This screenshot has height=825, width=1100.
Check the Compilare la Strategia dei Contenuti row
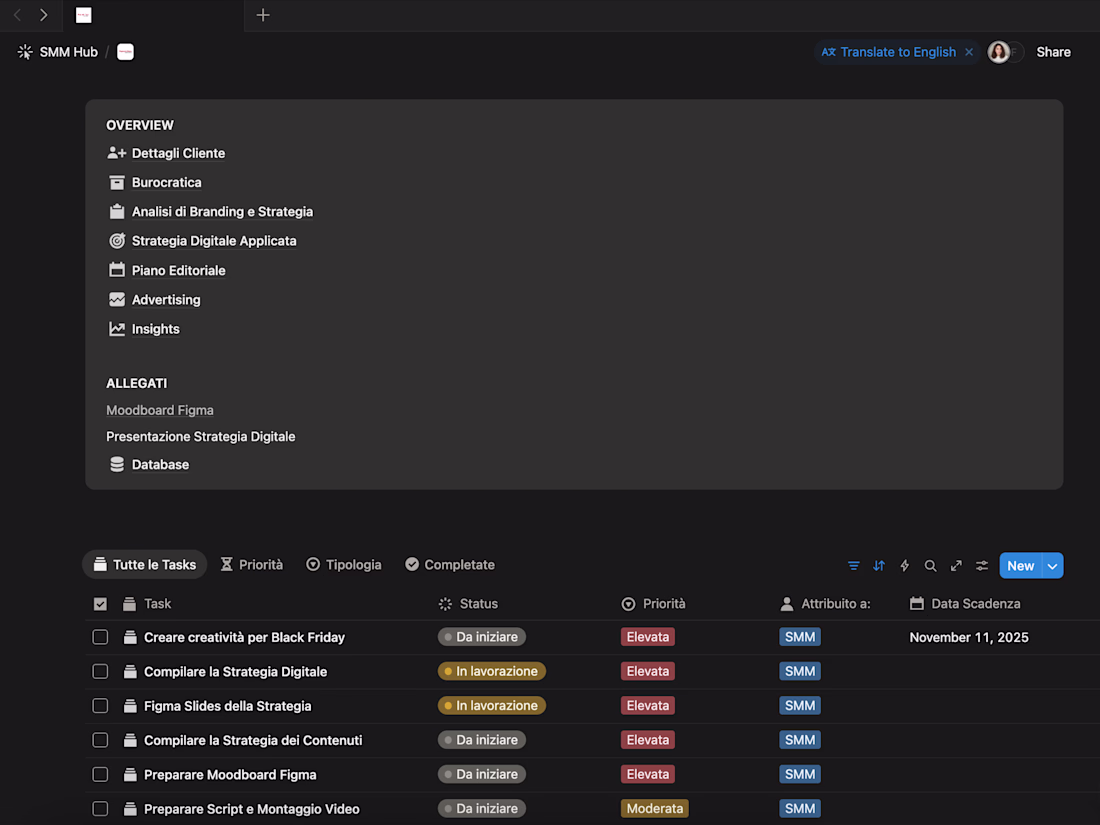point(100,740)
